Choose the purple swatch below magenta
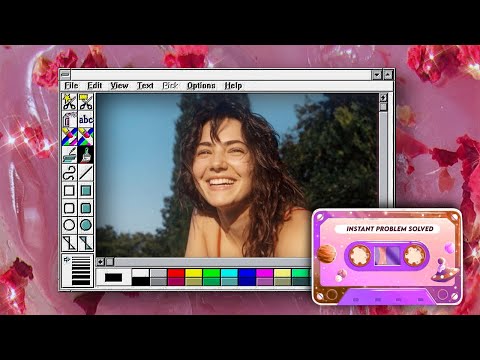This screenshot has height=360, width=480. tap(265, 282)
